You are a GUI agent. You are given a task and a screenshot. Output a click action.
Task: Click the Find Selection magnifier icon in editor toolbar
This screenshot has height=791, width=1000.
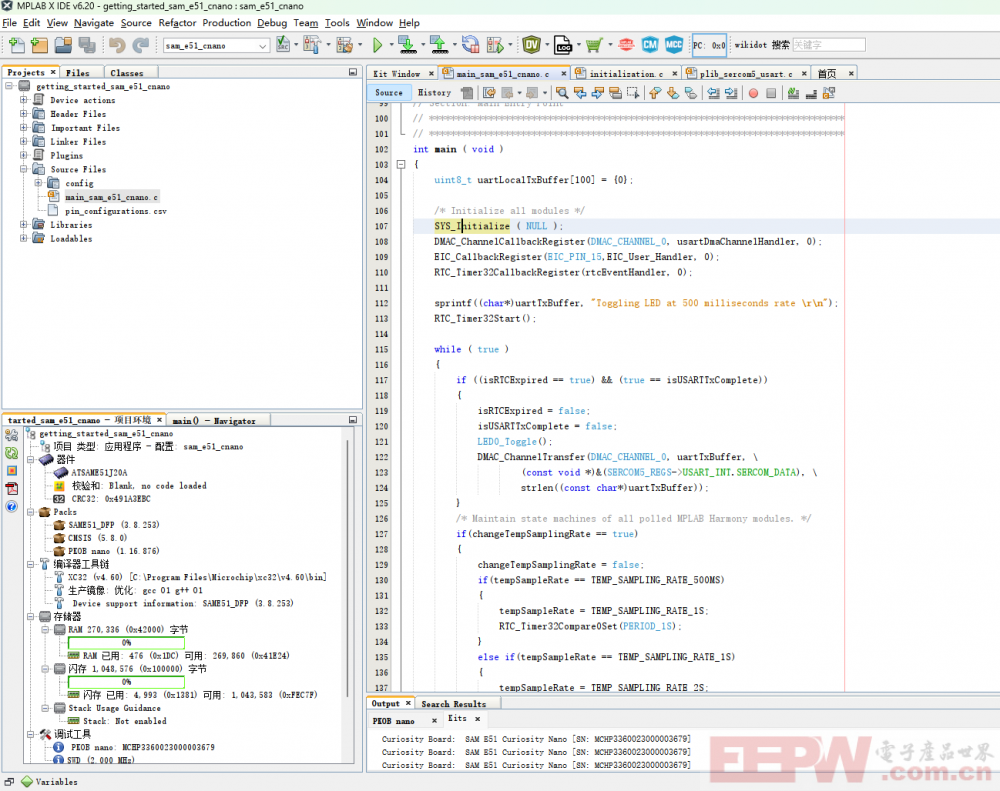click(562, 93)
